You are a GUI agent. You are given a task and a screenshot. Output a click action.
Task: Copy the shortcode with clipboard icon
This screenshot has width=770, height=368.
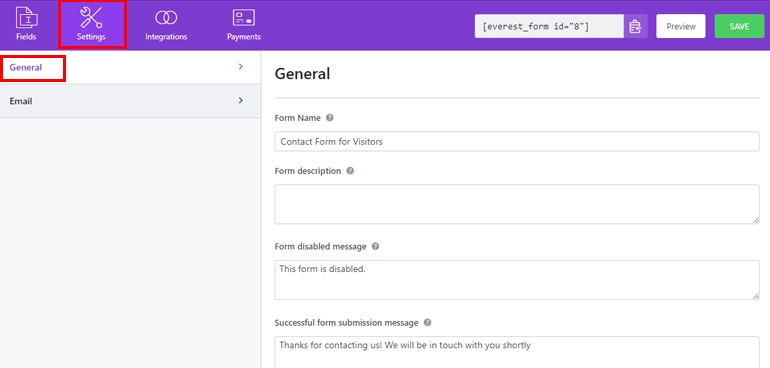[x=636, y=26]
